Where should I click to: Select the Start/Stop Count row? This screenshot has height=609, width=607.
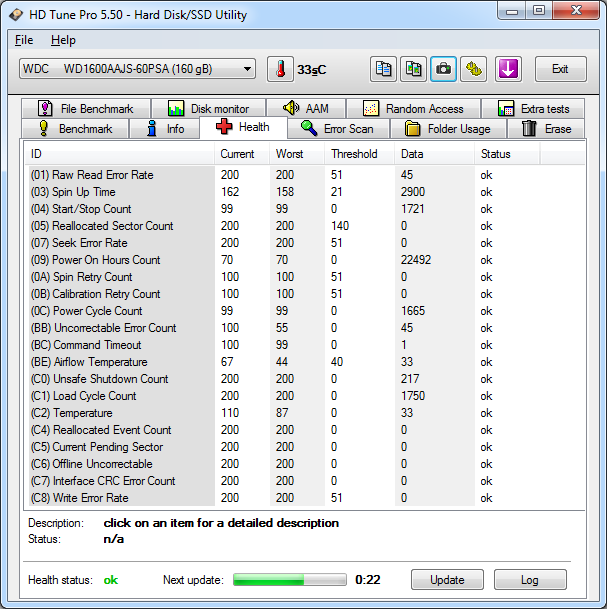tap(306, 209)
